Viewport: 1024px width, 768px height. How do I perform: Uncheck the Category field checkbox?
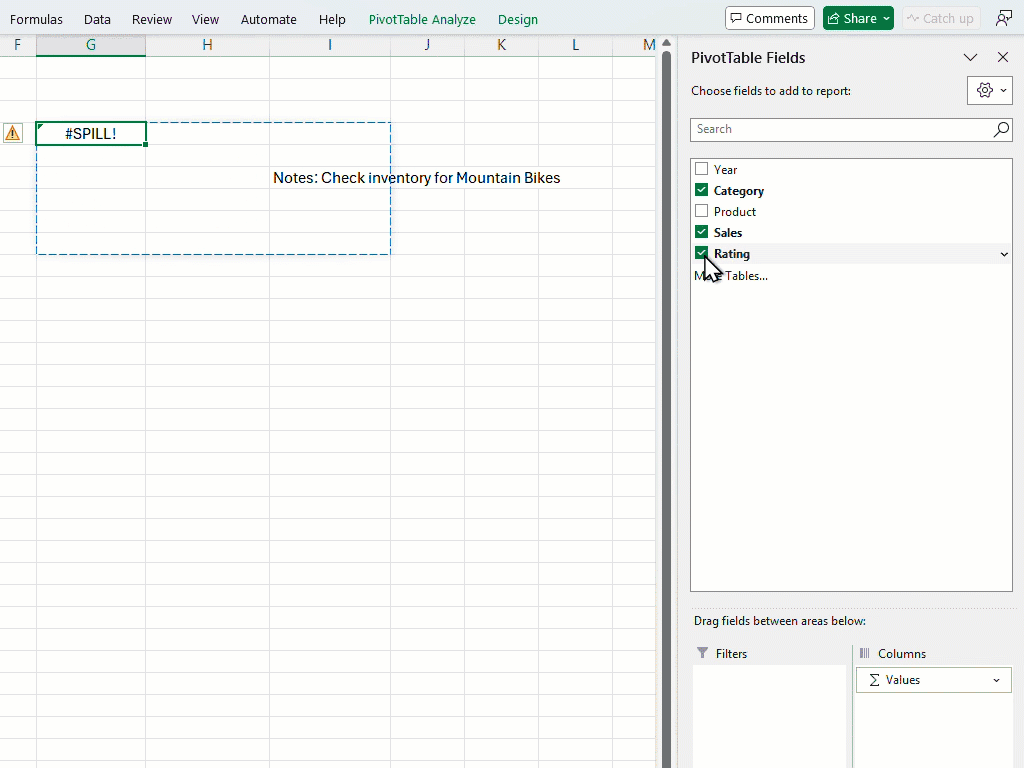(701, 189)
